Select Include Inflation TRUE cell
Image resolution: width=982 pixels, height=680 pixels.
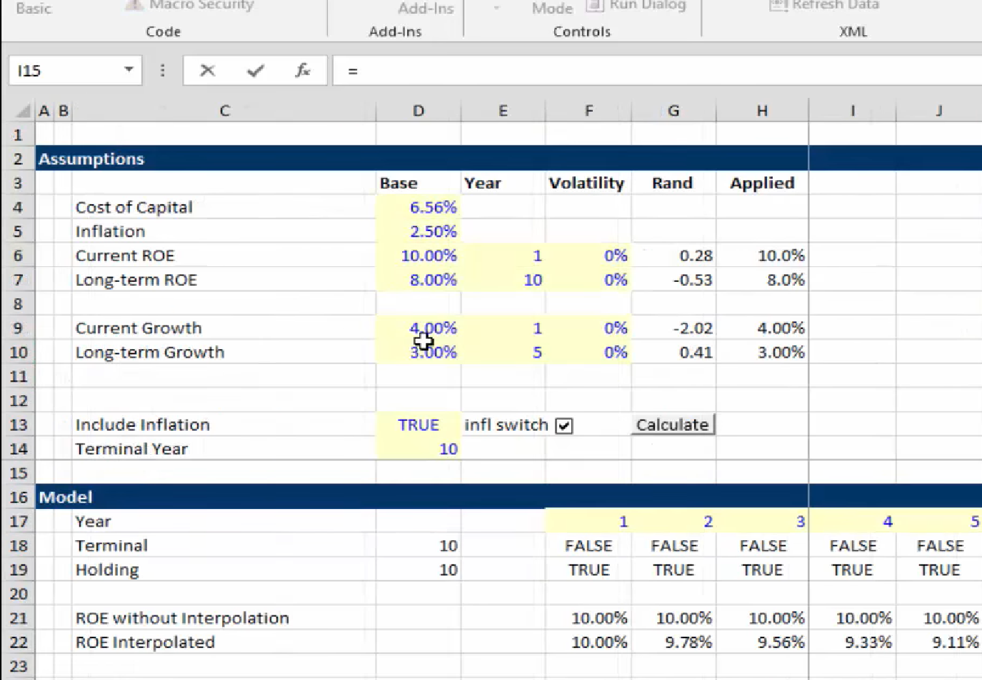point(418,425)
